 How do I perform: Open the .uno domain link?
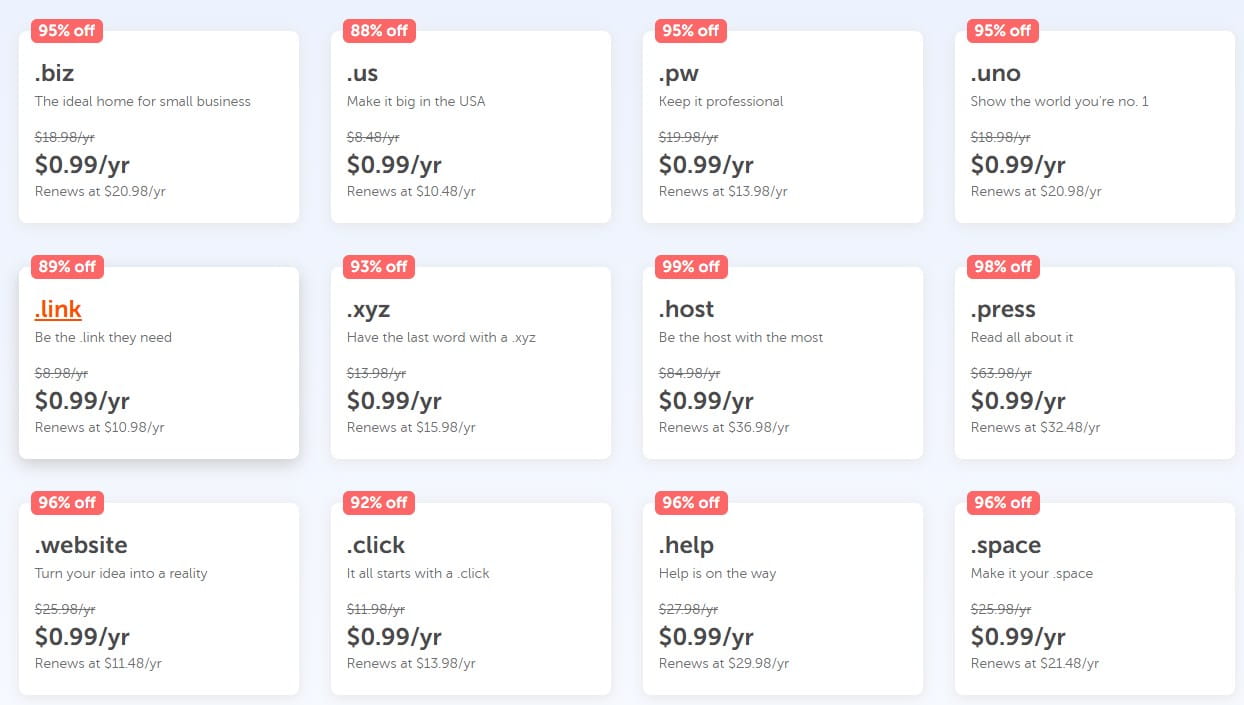[995, 73]
